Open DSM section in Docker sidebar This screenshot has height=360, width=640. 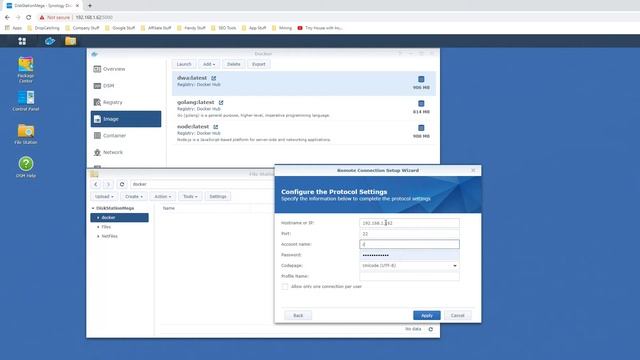tap(126, 86)
